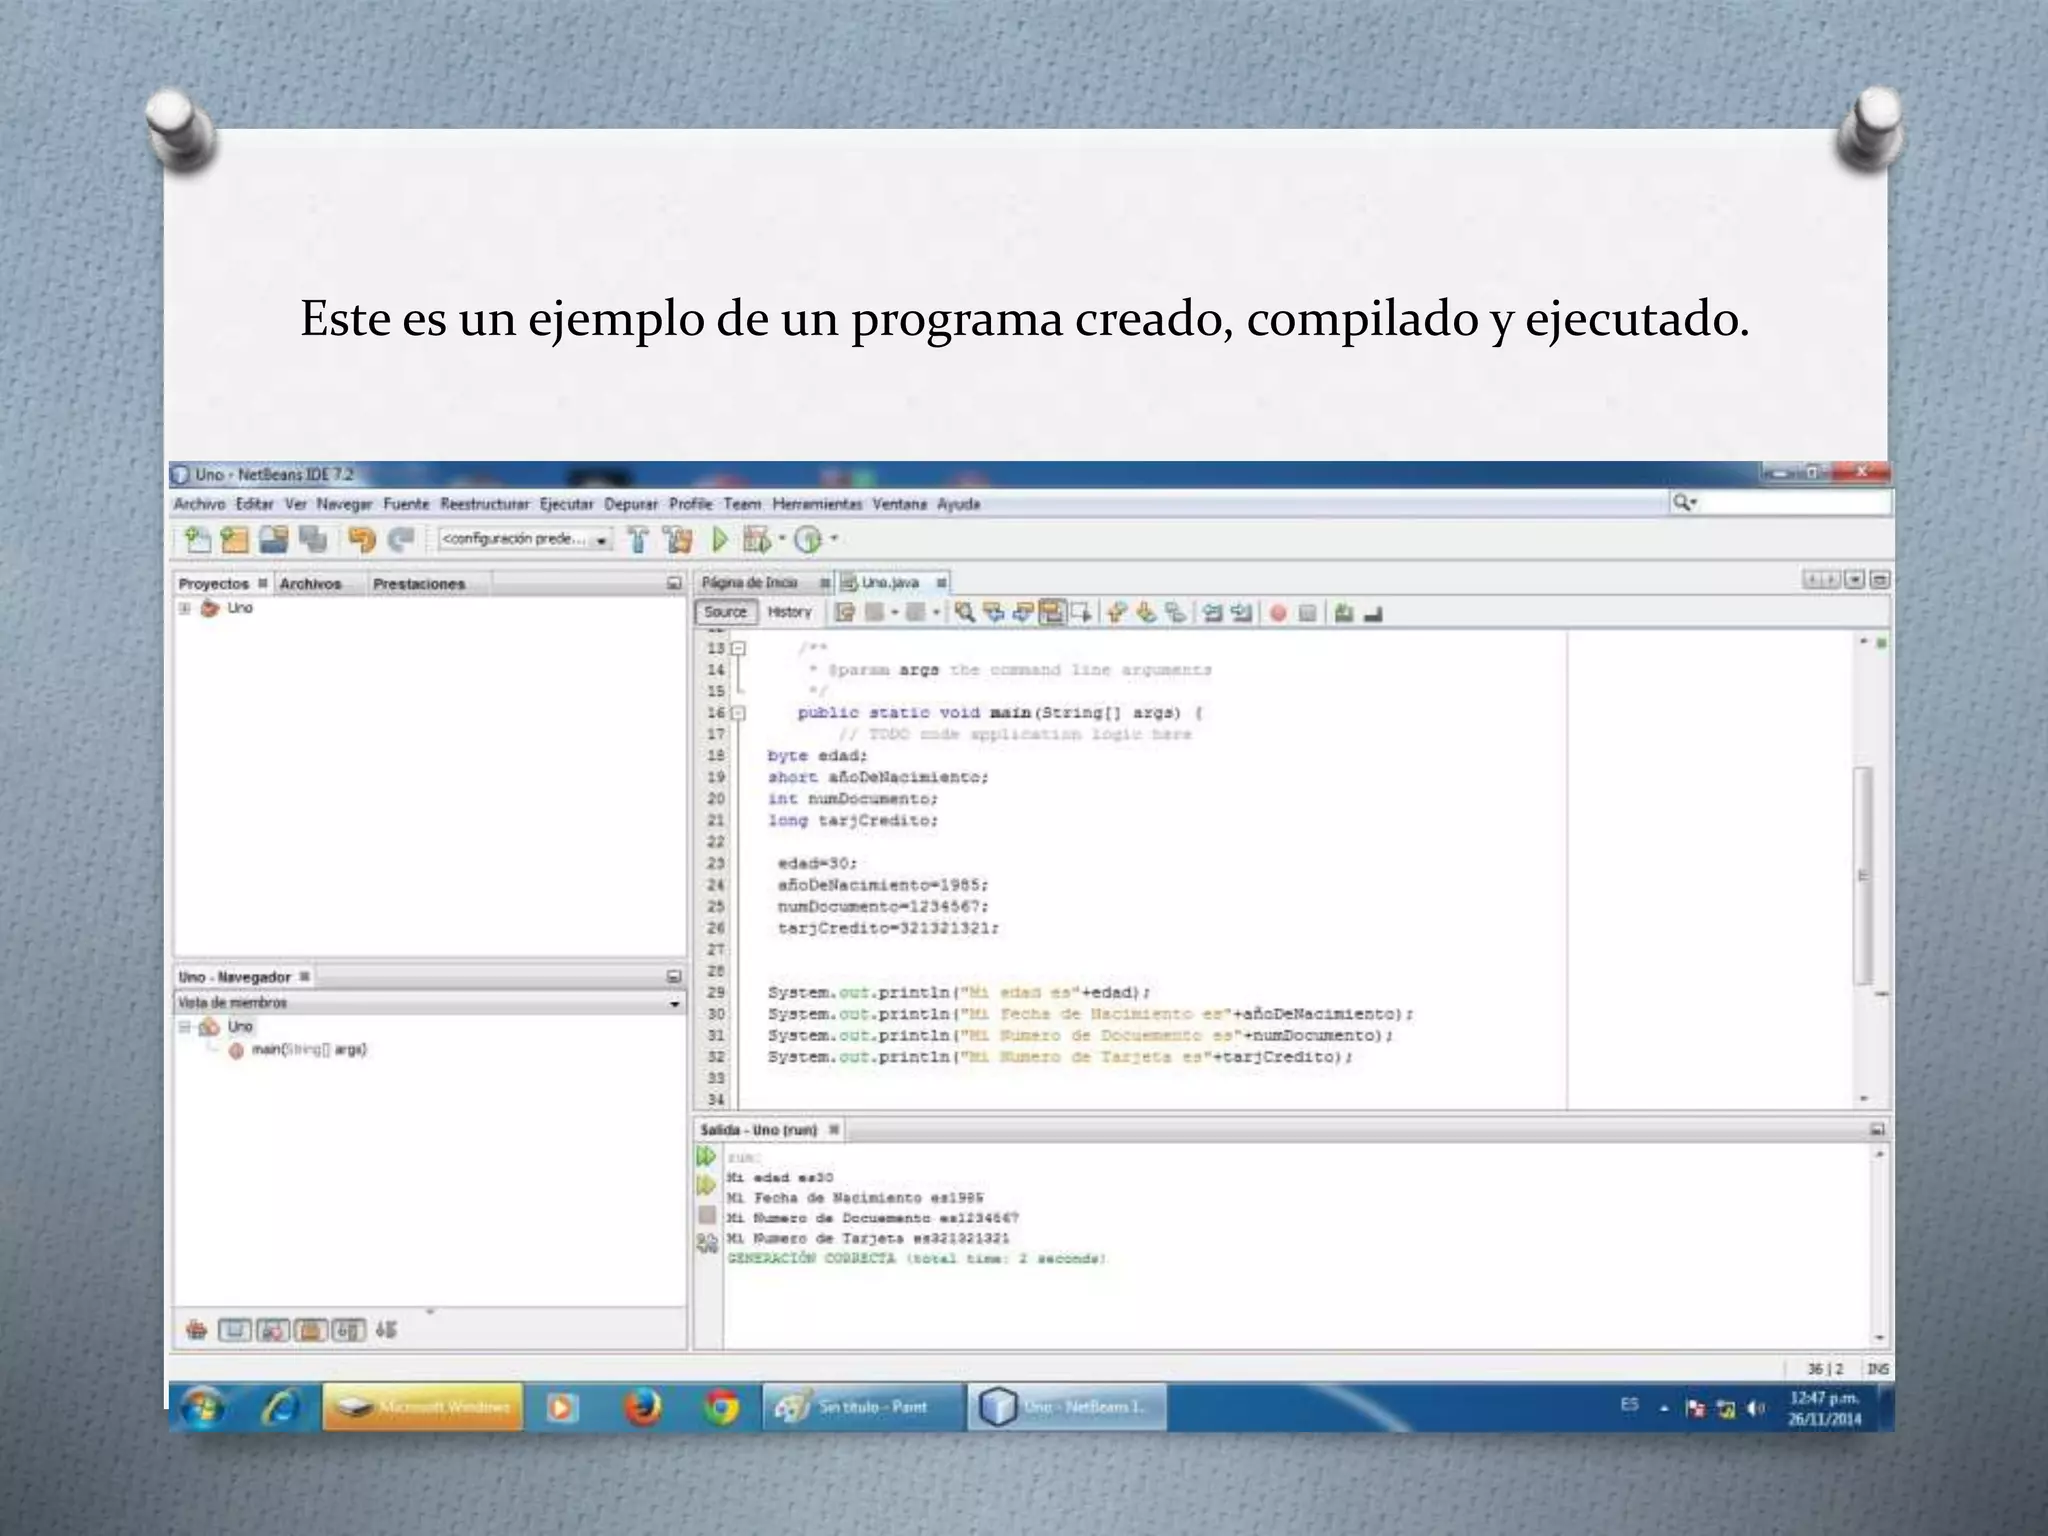Click the Comment code icon
2048x1536 pixels.
click(x=1344, y=613)
